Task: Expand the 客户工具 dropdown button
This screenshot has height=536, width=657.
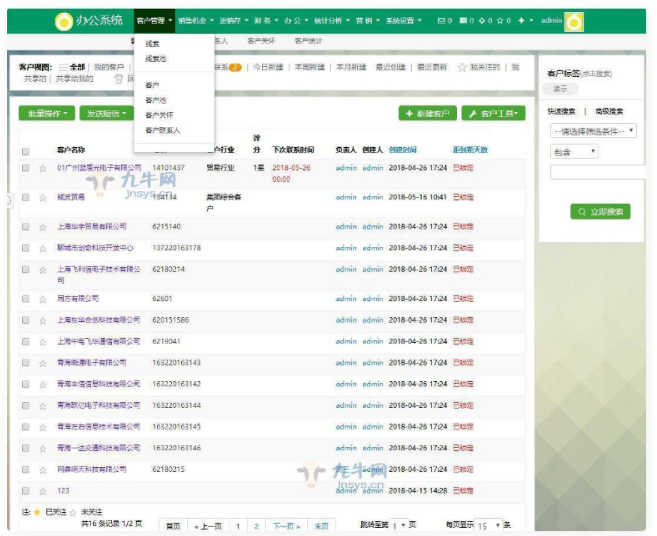Action: pos(492,114)
